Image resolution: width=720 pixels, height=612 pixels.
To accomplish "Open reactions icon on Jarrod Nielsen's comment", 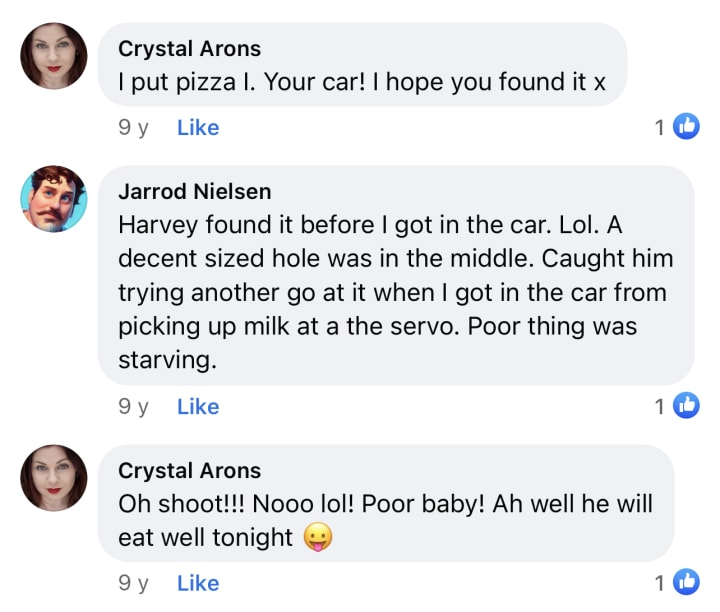I will coord(686,406).
